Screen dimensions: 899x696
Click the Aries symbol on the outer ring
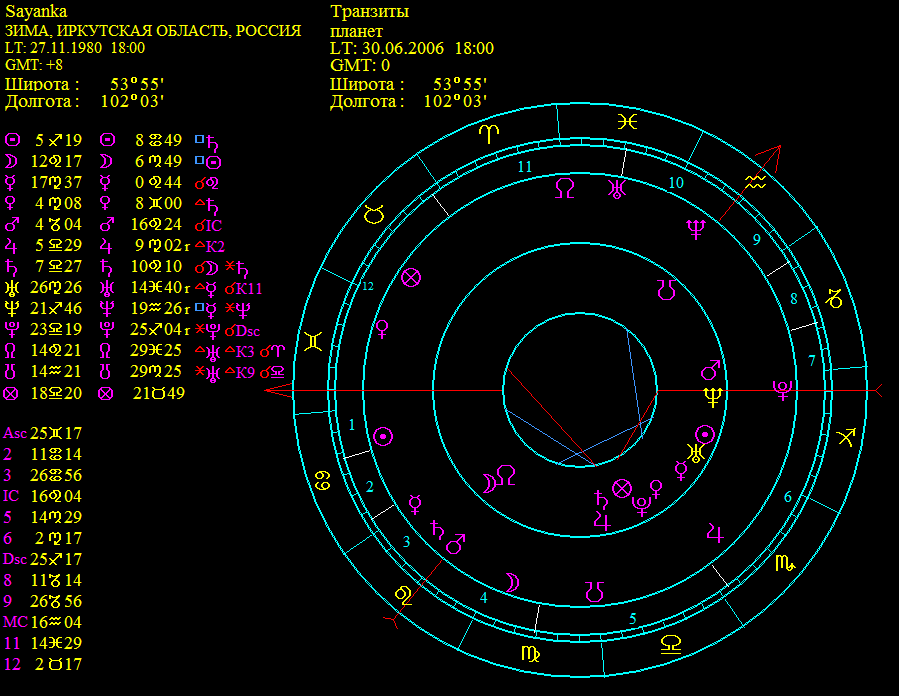488,132
